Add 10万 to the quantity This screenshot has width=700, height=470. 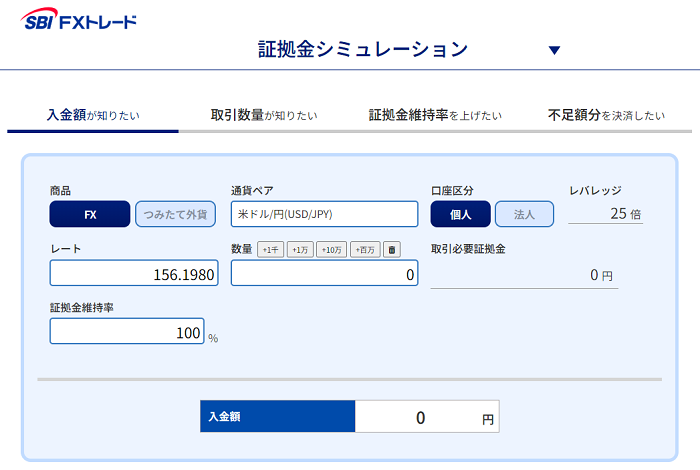coord(332,250)
